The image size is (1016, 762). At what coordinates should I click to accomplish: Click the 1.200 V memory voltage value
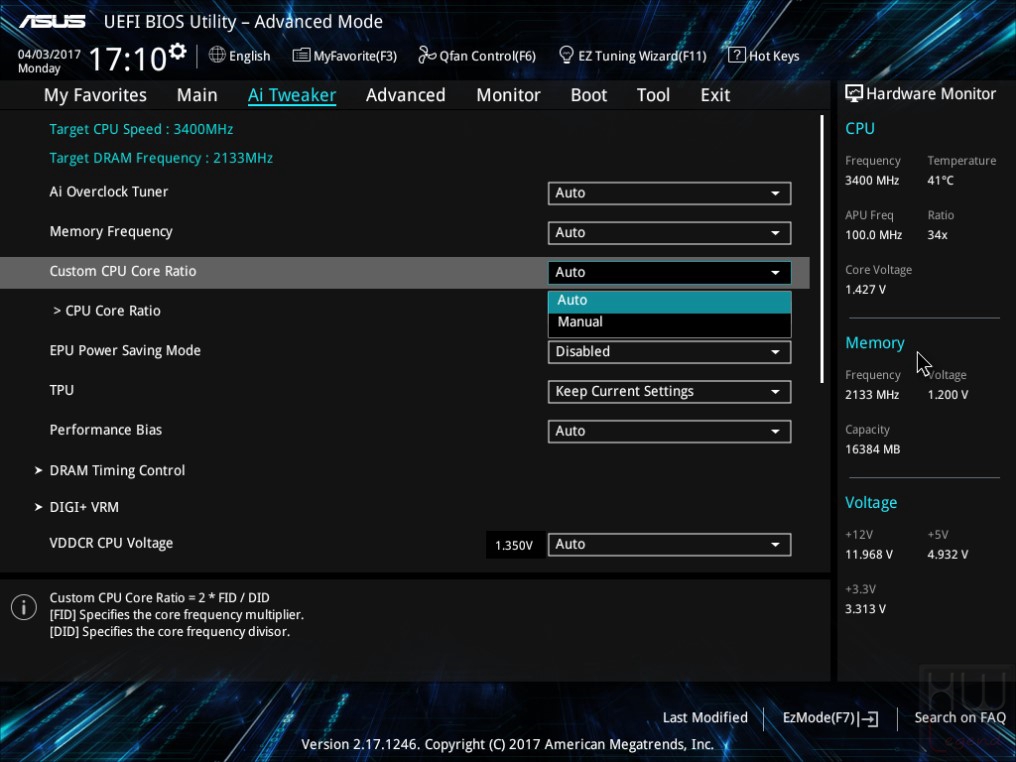pos(948,395)
